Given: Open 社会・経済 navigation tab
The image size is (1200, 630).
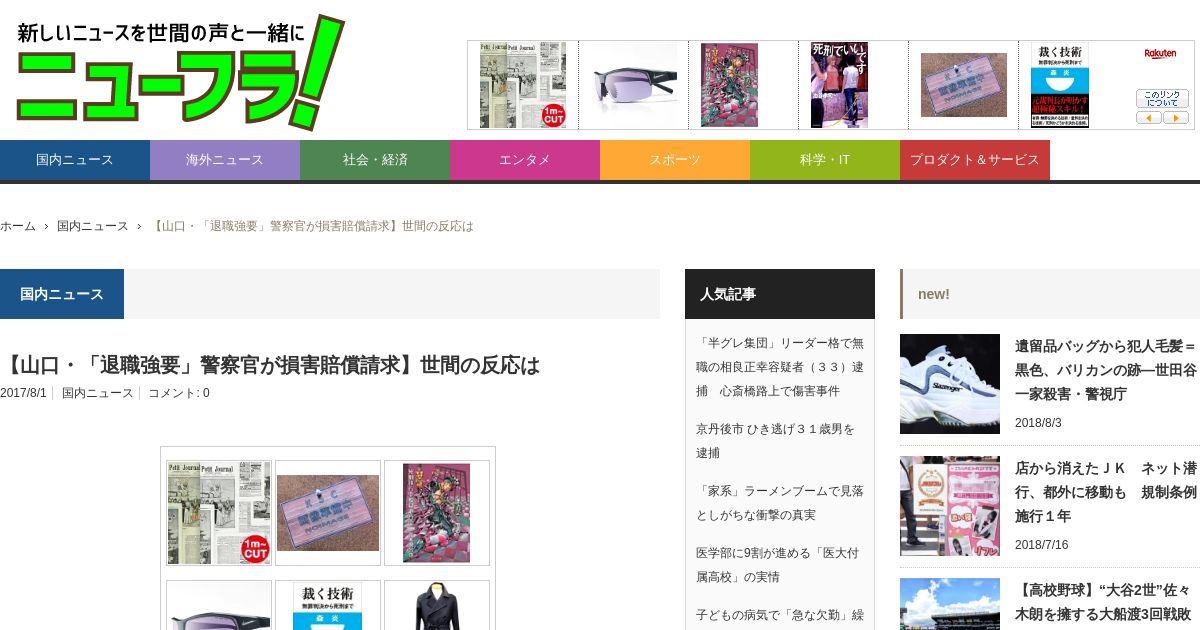Looking at the screenshot, I should pyautogui.click(x=375, y=160).
